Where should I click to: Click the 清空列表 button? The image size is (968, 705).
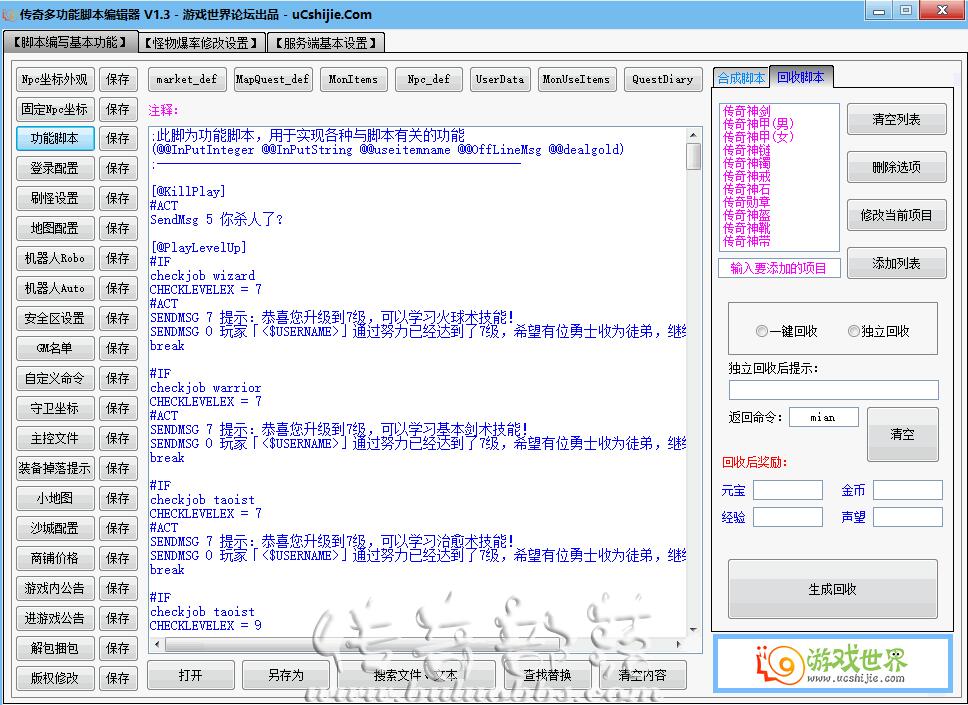coord(896,119)
